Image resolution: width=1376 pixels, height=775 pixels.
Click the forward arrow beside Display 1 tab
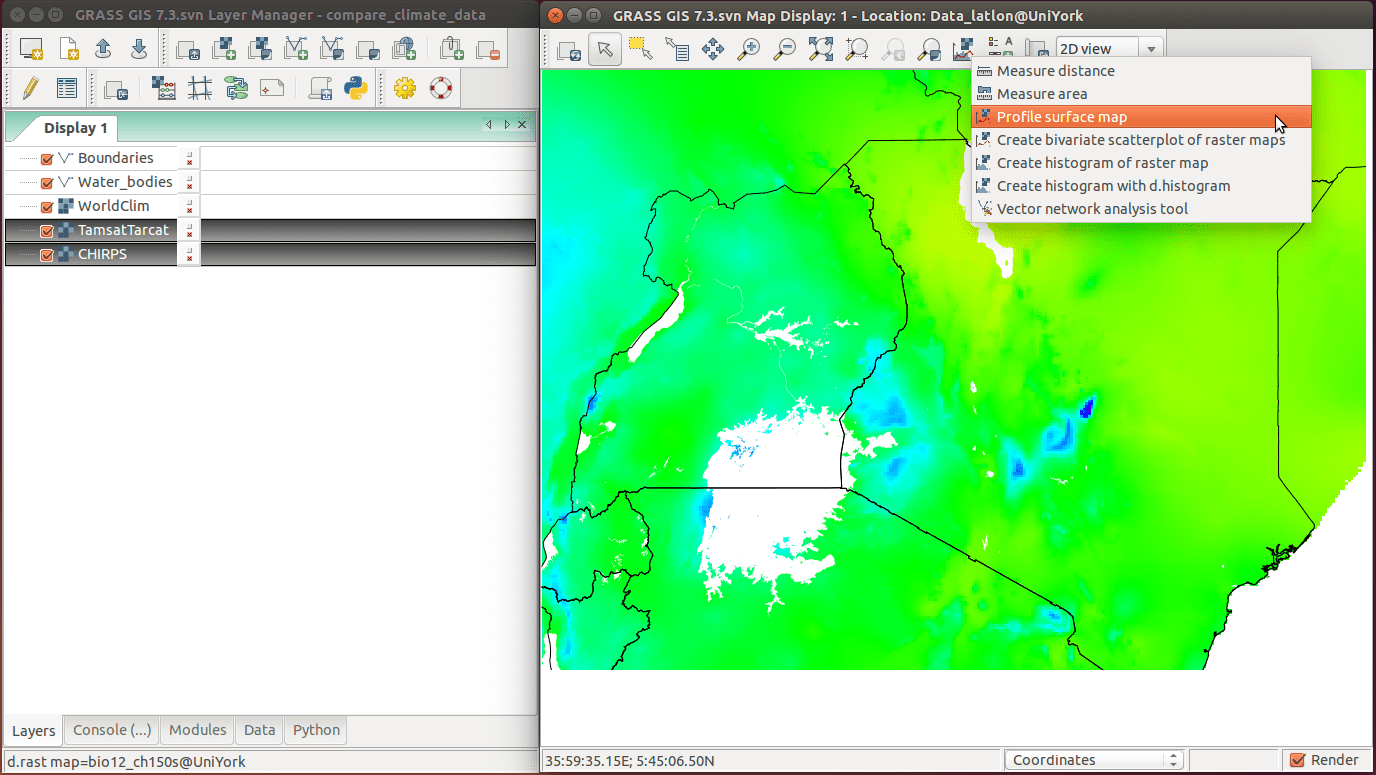click(x=504, y=124)
